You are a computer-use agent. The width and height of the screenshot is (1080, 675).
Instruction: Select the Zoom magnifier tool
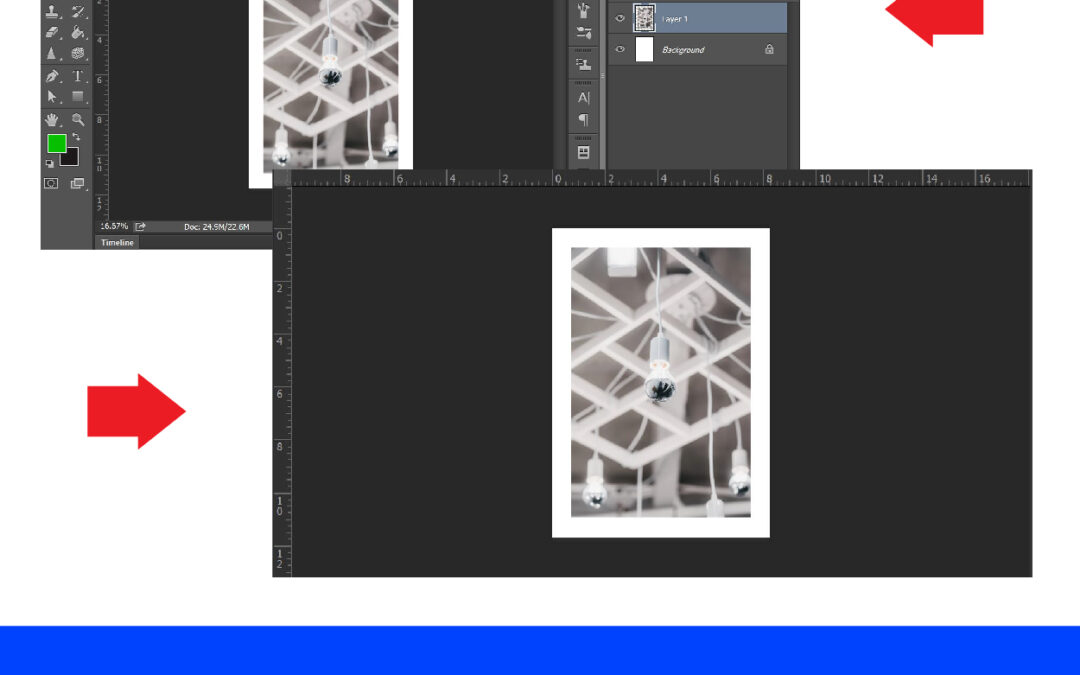(78, 120)
